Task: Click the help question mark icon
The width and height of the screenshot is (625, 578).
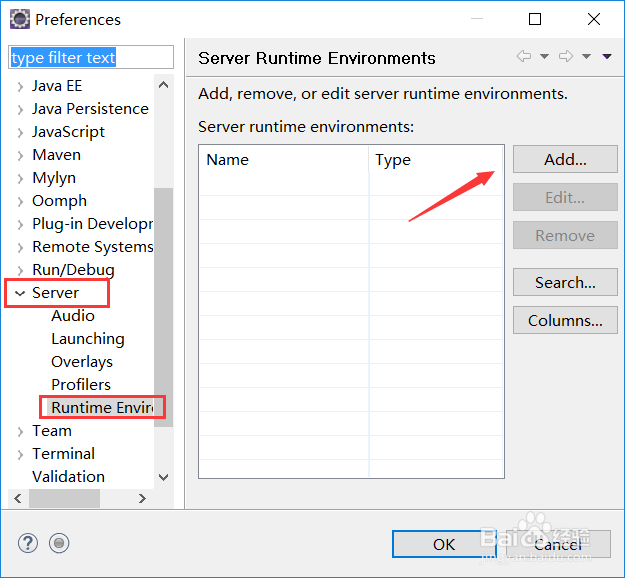Action: pyautogui.click(x=28, y=543)
